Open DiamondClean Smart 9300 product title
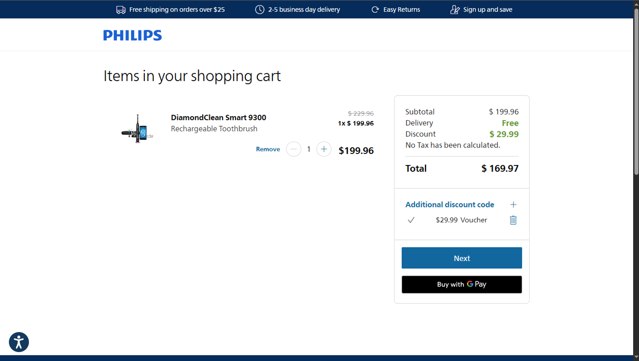 [x=218, y=117]
